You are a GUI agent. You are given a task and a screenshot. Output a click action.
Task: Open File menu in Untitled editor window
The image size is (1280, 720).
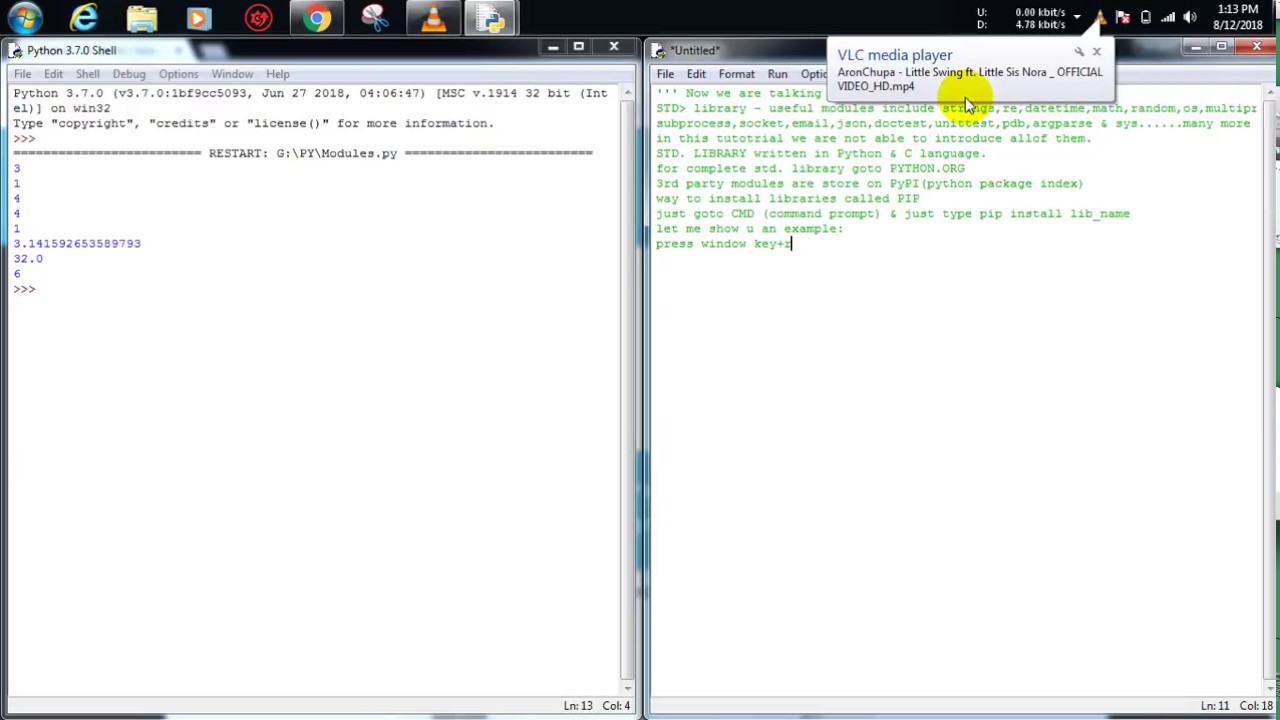click(x=665, y=74)
